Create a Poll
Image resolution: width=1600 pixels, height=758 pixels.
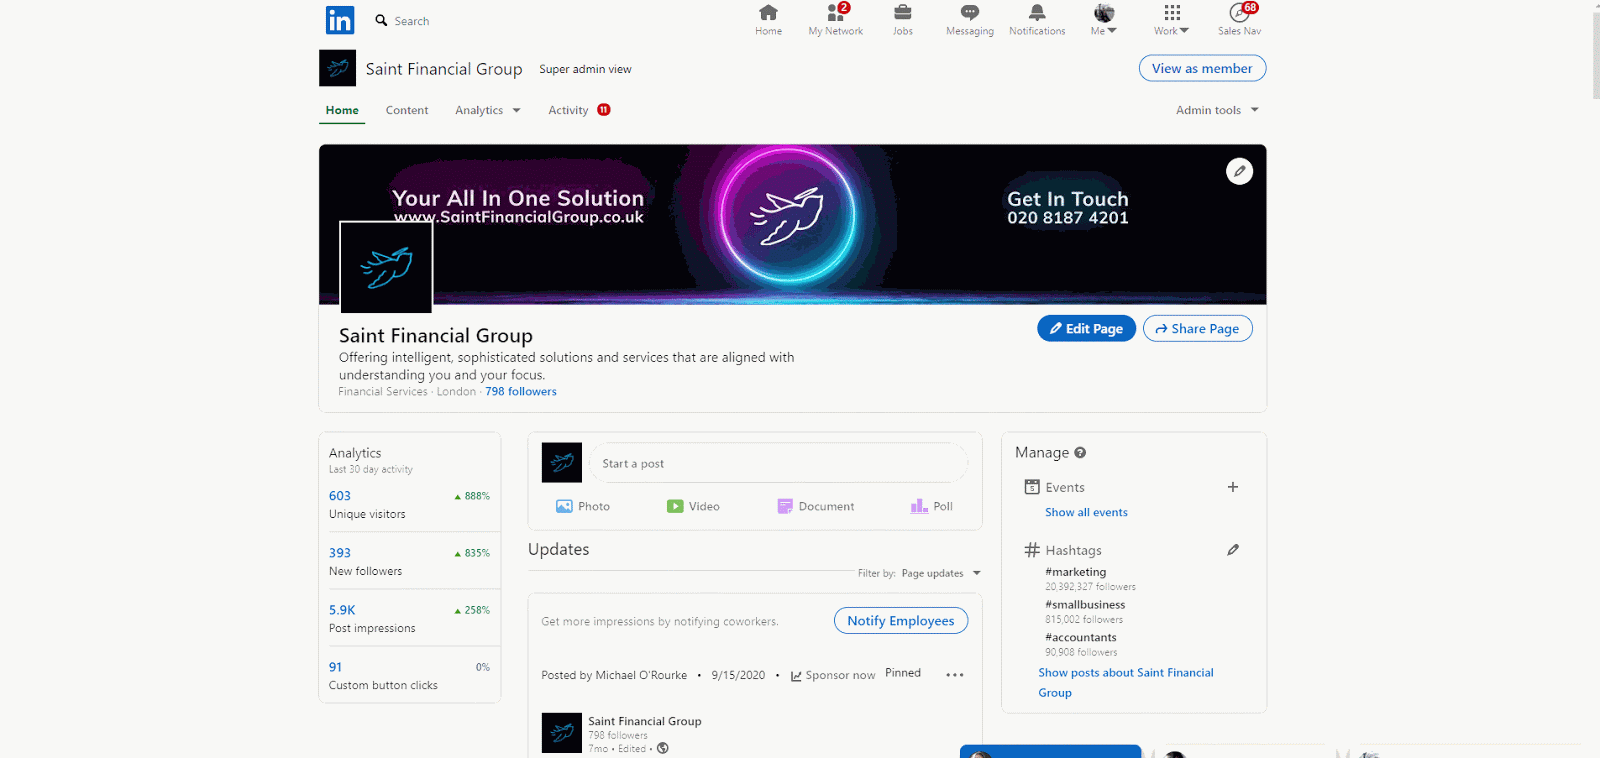(x=932, y=506)
